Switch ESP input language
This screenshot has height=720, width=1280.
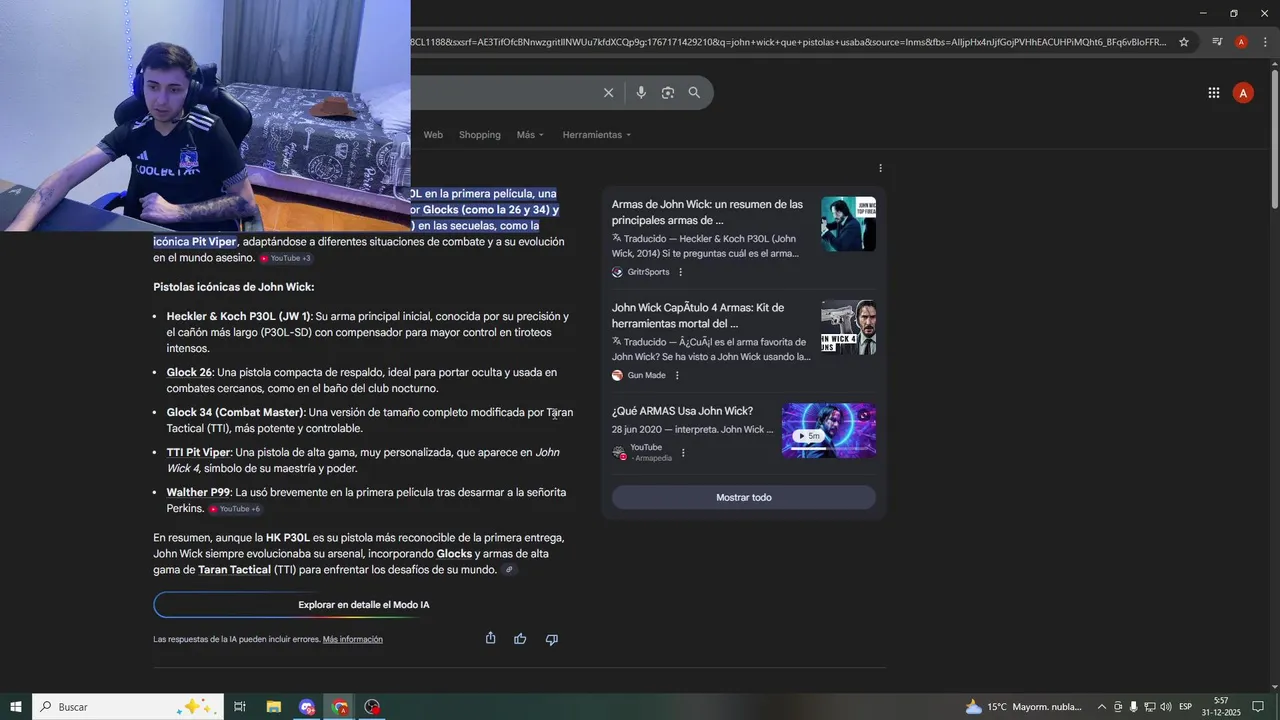[1186, 707]
